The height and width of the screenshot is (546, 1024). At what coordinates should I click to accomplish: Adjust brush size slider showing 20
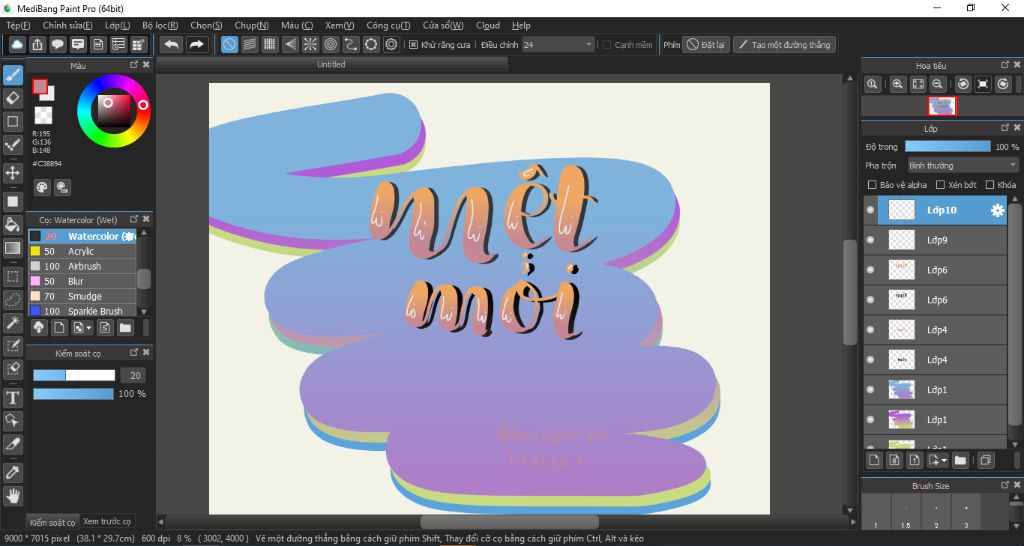pos(74,376)
